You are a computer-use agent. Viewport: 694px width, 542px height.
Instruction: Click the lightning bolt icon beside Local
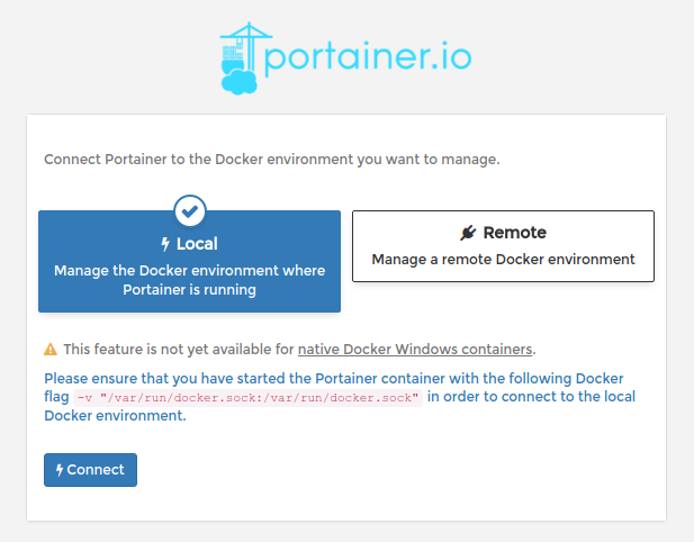[166, 244]
